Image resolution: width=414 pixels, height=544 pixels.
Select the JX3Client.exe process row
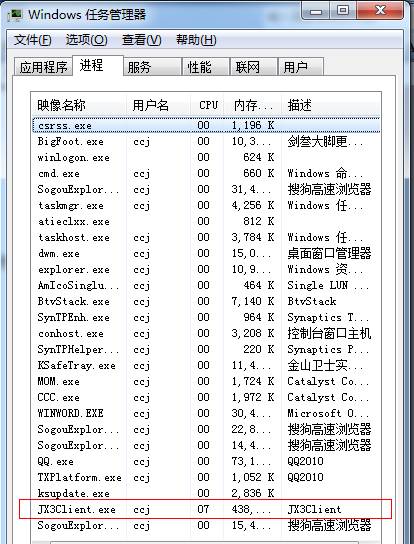pos(206,509)
